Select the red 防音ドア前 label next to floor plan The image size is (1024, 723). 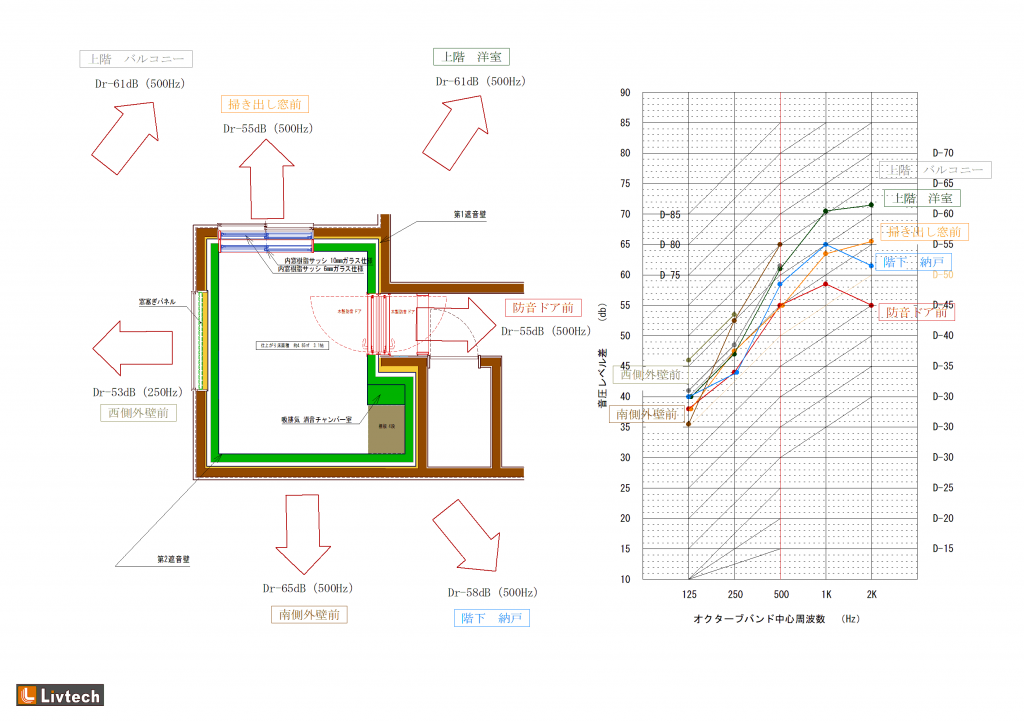click(543, 308)
